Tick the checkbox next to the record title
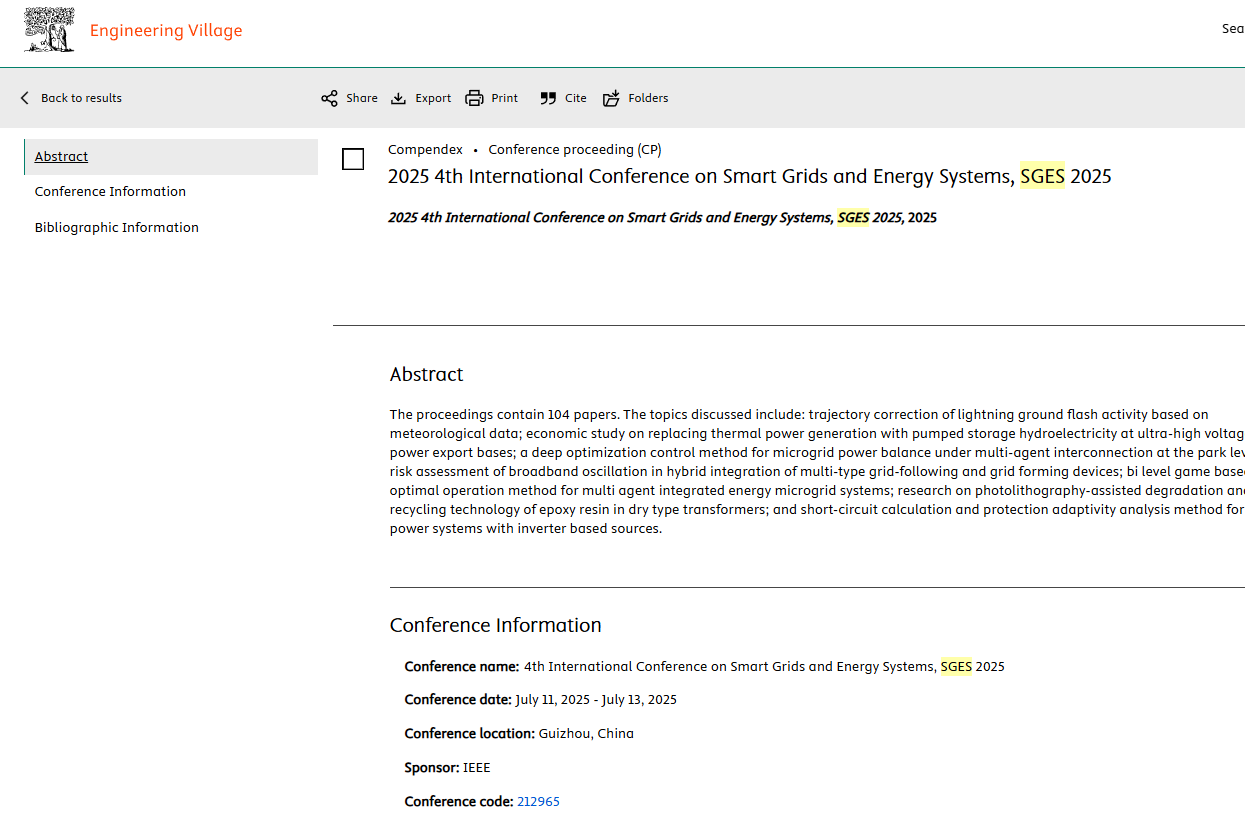Viewport: 1245px width, 826px height. tap(353, 159)
